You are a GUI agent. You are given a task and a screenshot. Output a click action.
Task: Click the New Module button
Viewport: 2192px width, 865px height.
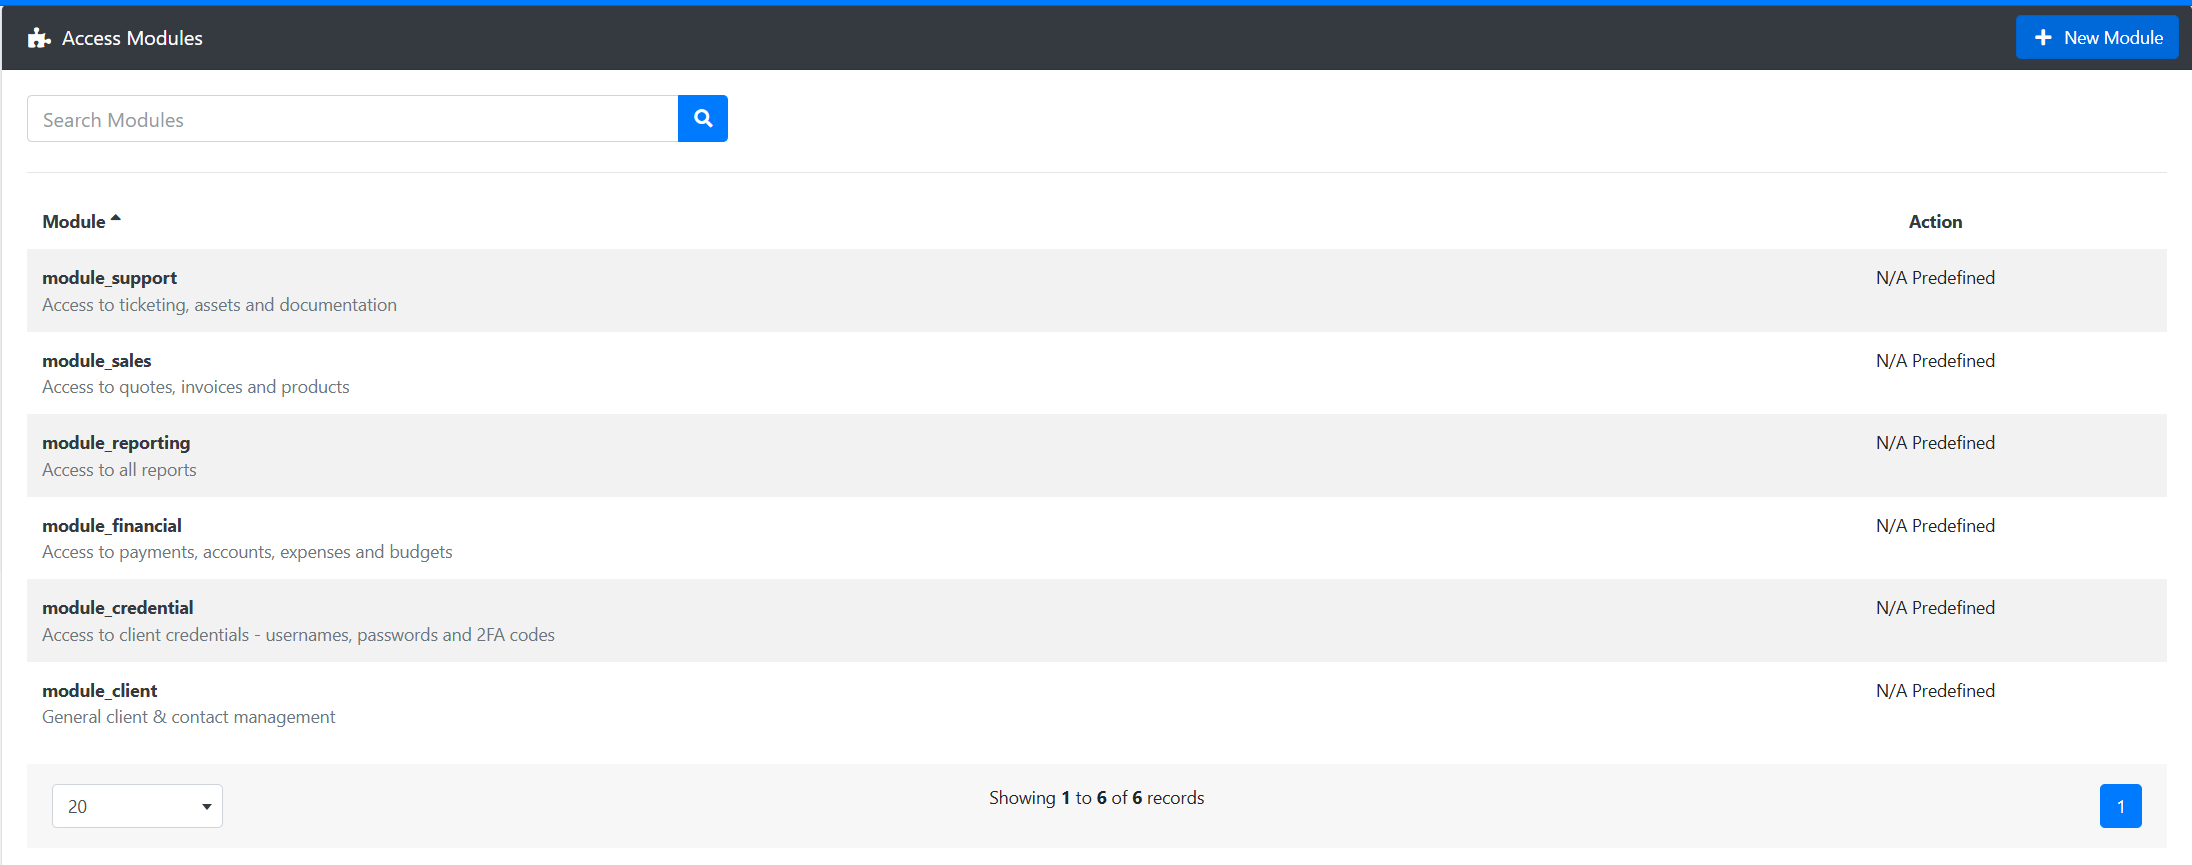(2096, 38)
